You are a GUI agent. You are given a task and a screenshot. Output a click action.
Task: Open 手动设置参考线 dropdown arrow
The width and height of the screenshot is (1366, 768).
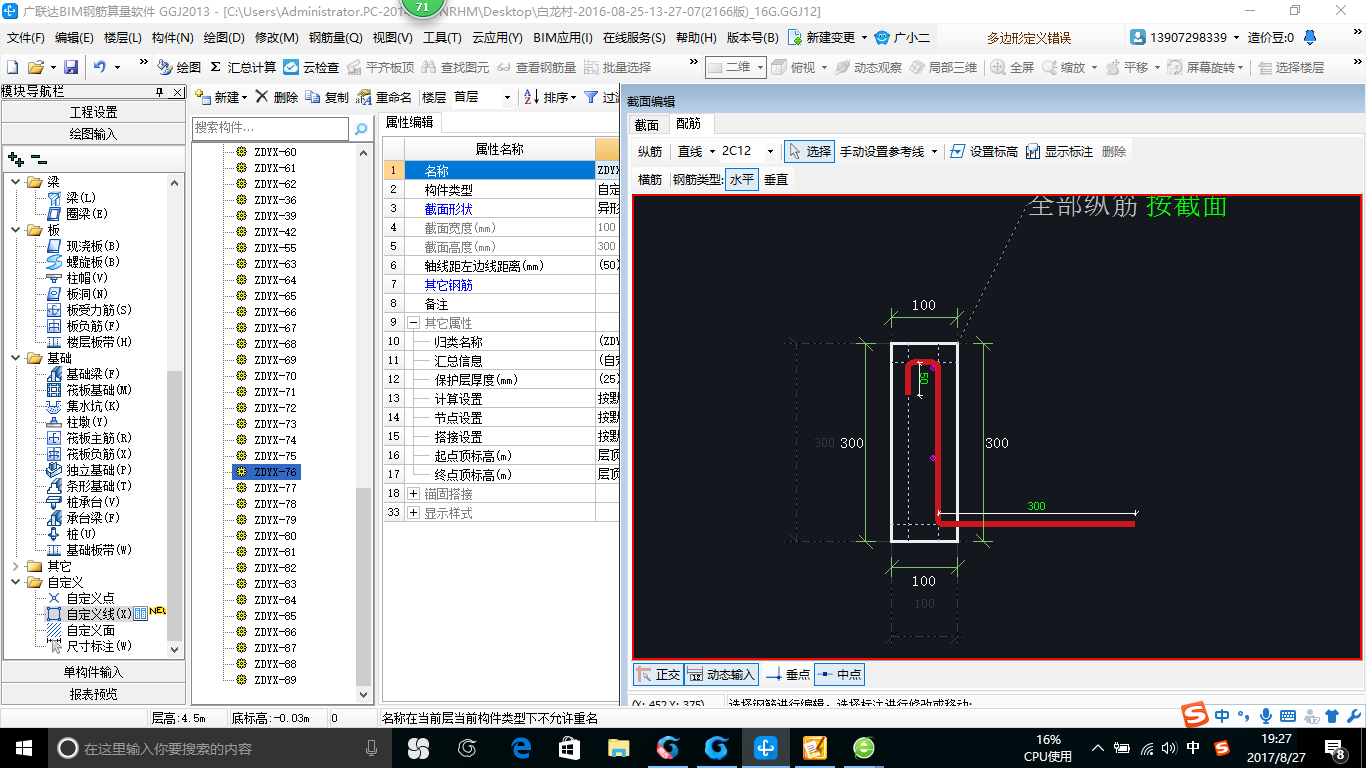pos(934,151)
